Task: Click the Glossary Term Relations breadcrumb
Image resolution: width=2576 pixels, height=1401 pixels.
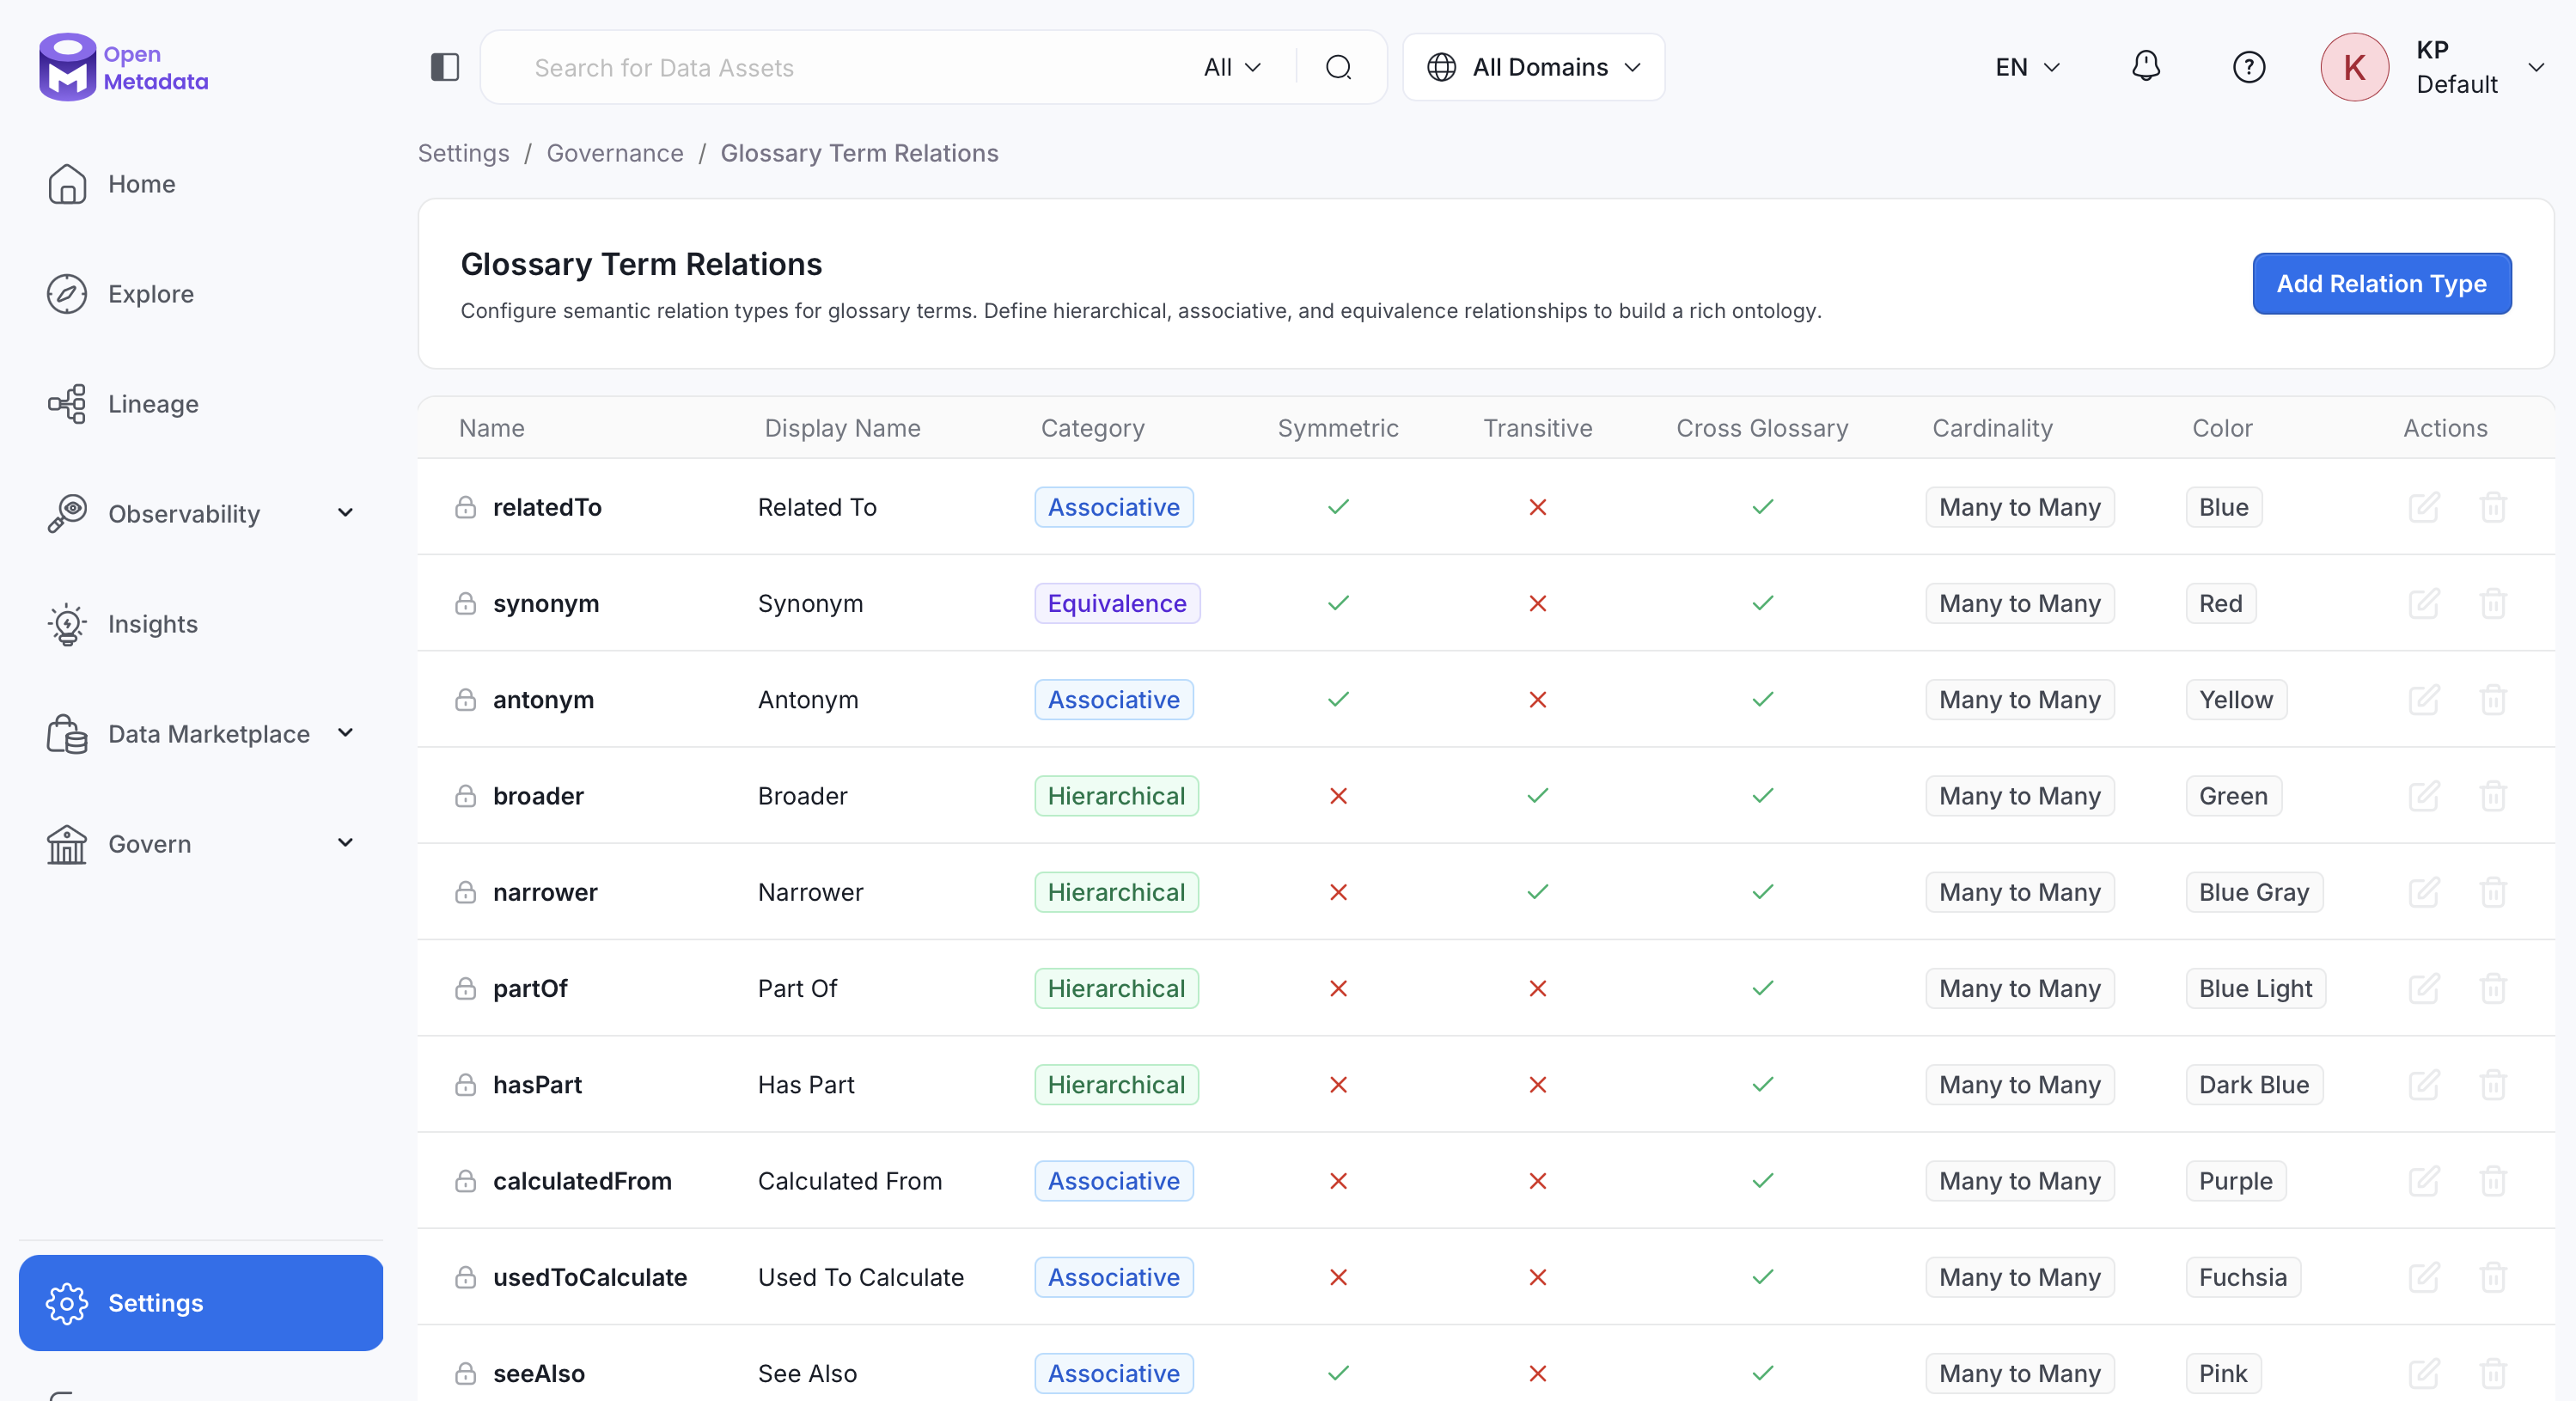Action: (859, 153)
